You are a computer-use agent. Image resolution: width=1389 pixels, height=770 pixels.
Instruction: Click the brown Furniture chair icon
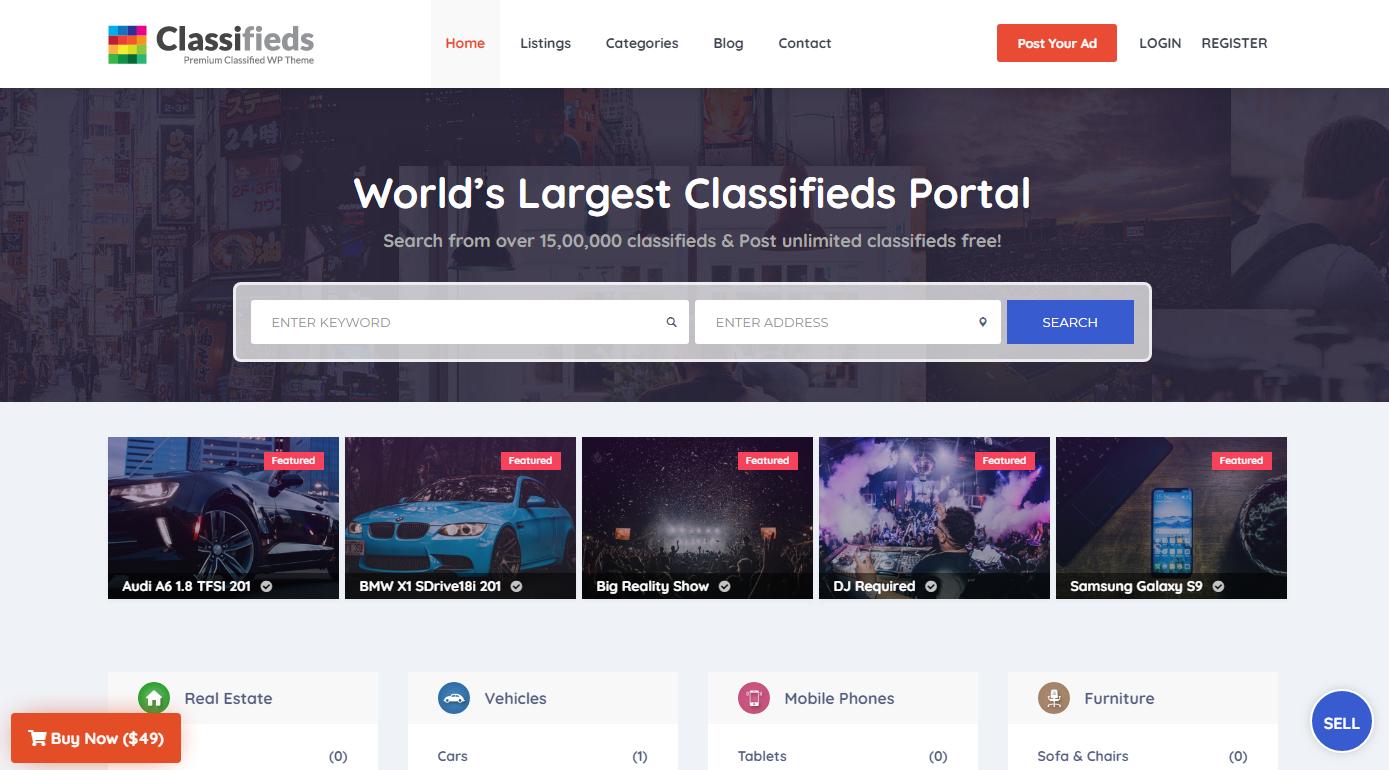[1054, 698]
